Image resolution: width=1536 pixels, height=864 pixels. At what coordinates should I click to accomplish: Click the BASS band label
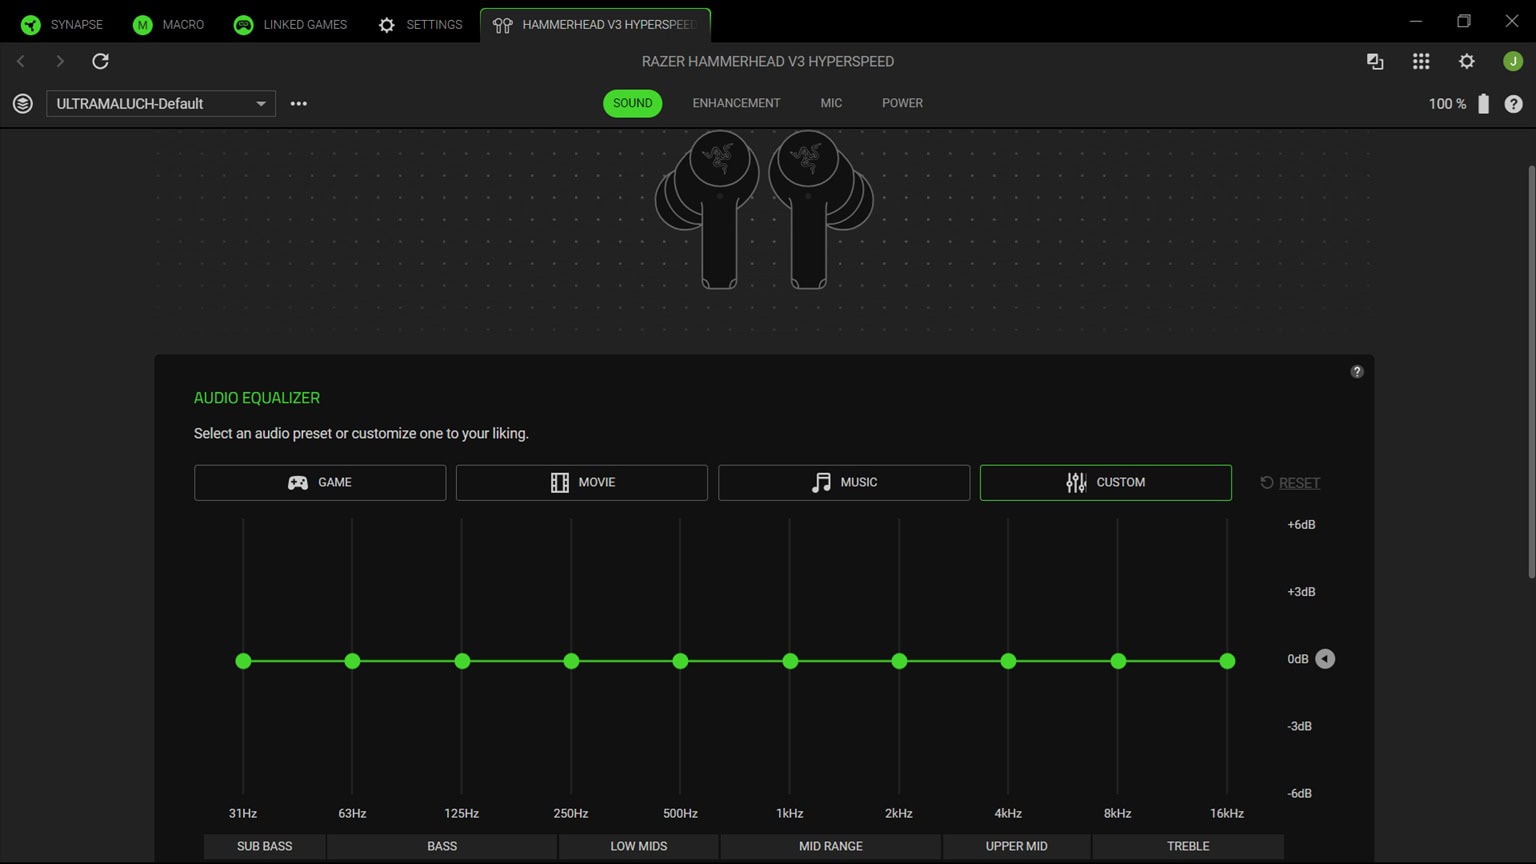click(x=442, y=846)
